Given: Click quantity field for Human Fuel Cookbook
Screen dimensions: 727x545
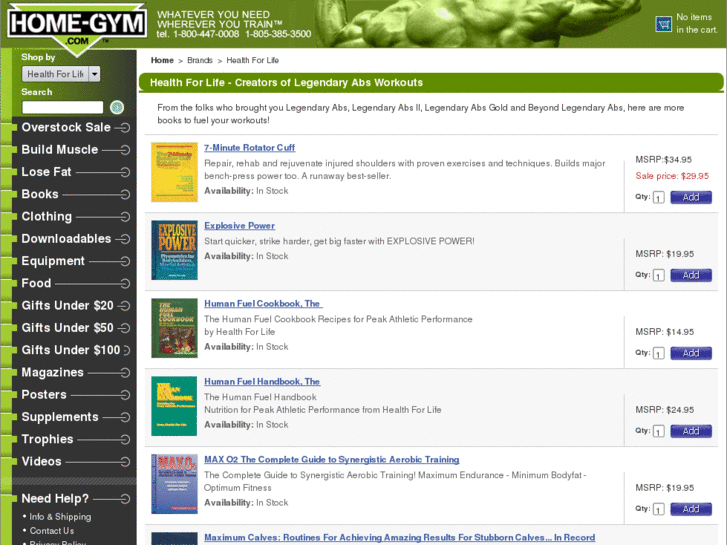Looking at the screenshot, I should pos(658,353).
